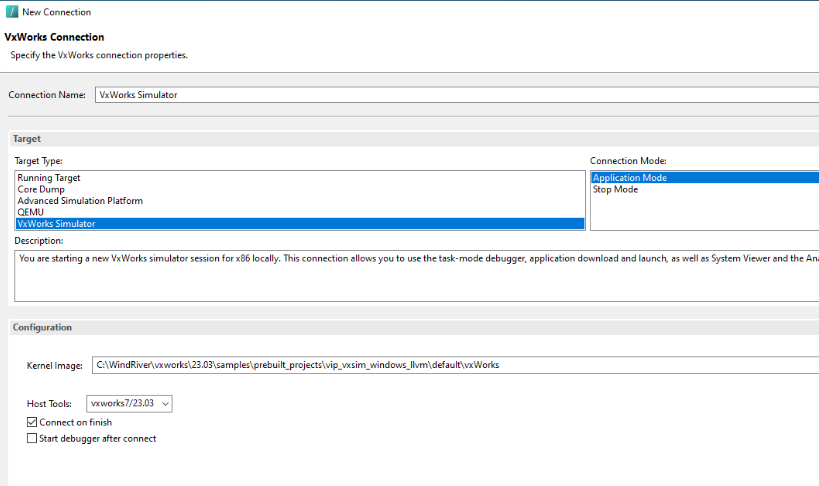Choose Application Mode connection mode
The width and height of the screenshot is (819, 486).
coord(630,178)
